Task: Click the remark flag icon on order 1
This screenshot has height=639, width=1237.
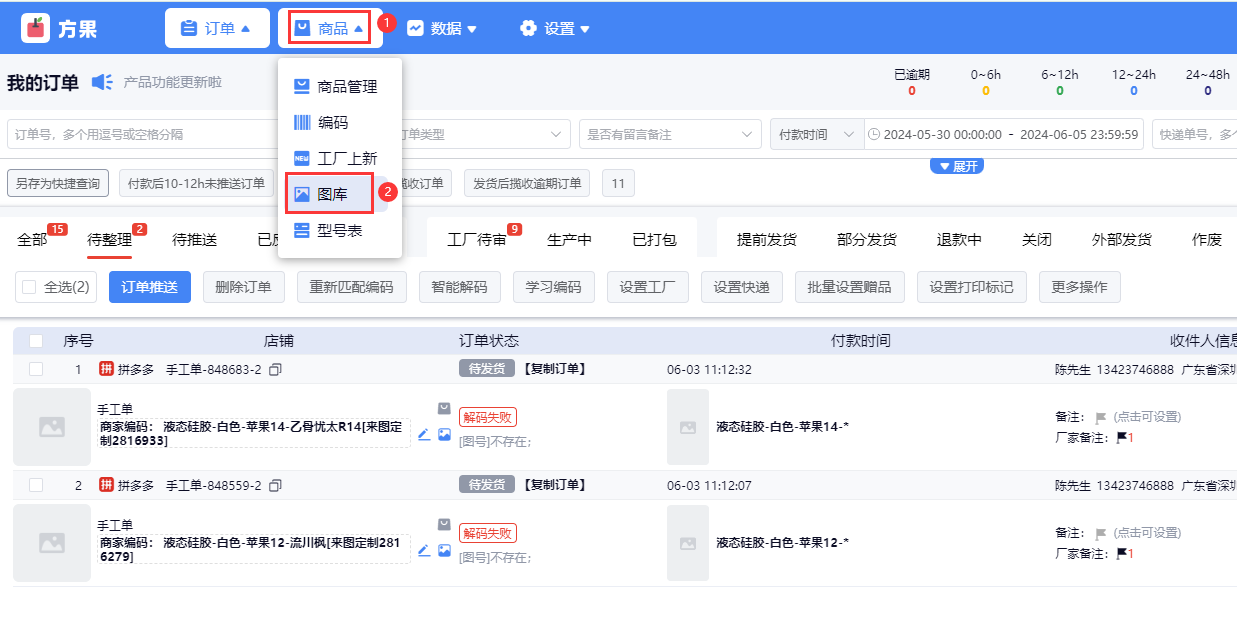Action: pyautogui.click(x=1101, y=418)
